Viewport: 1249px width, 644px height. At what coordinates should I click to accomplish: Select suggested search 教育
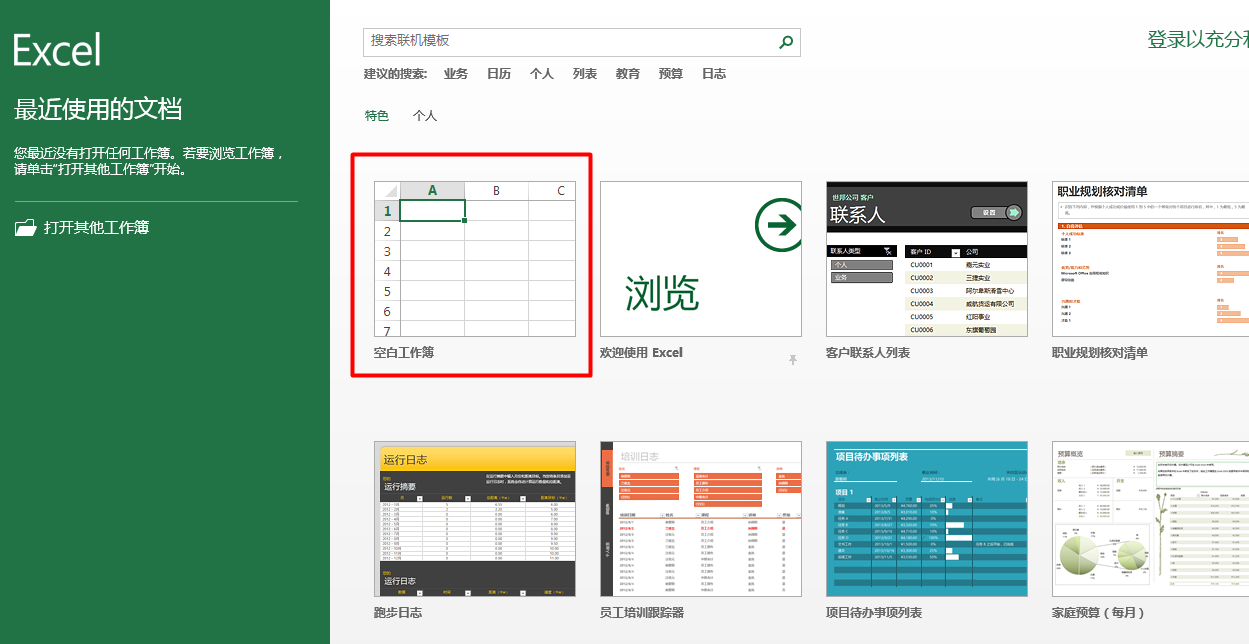click(x=628, y=74)
